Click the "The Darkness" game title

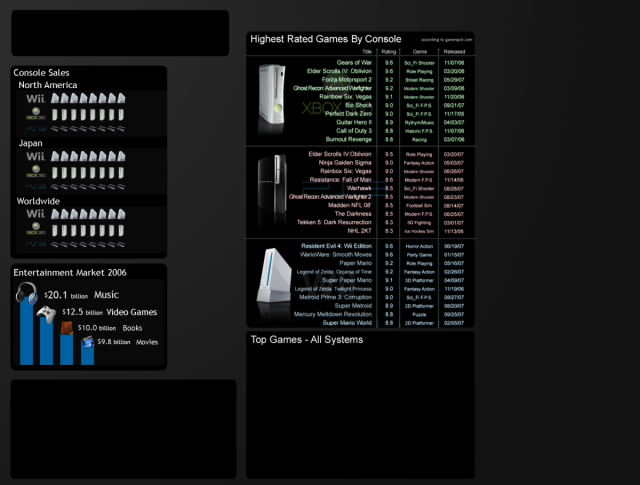[353, 214]
